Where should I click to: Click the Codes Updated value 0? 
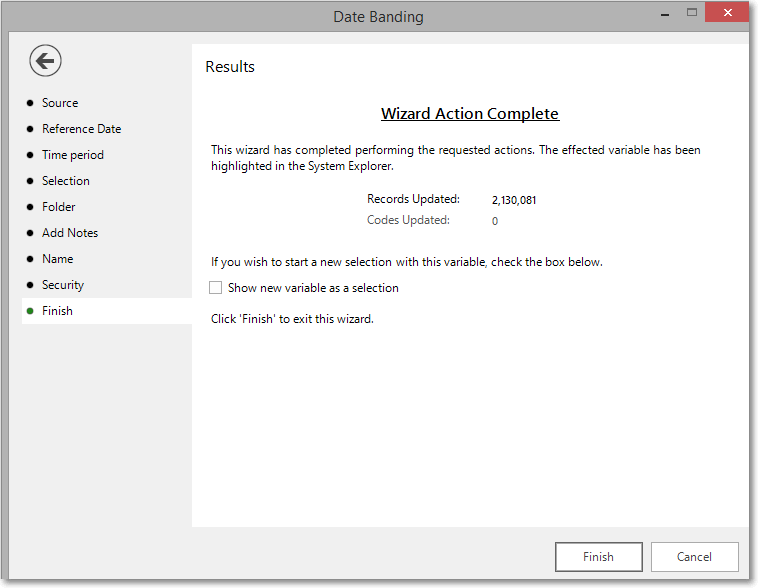click(495, 221)
